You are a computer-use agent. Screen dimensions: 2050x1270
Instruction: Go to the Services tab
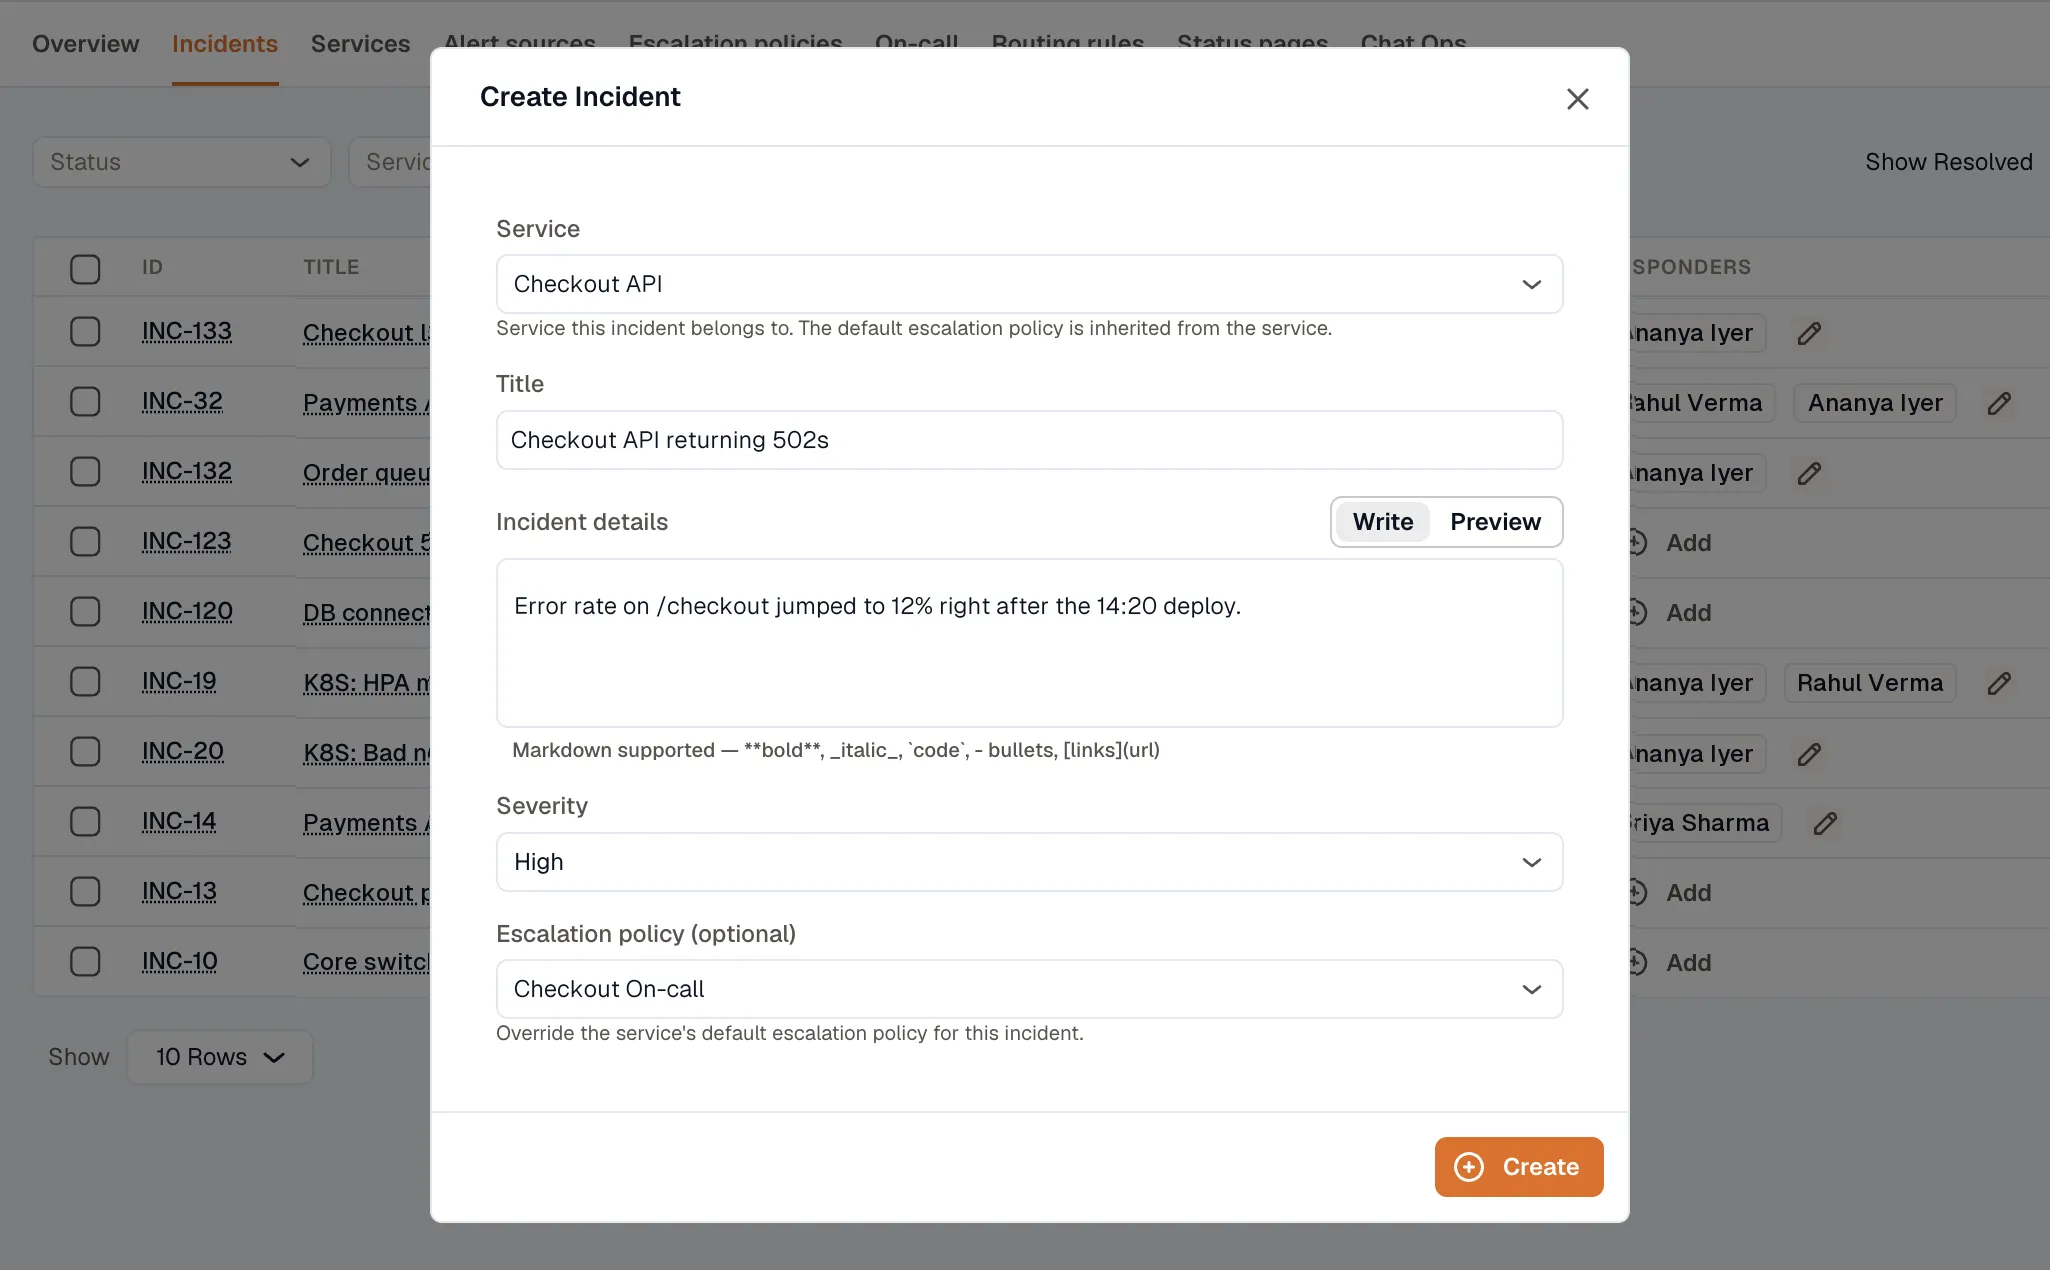click(x=360, y=44)
